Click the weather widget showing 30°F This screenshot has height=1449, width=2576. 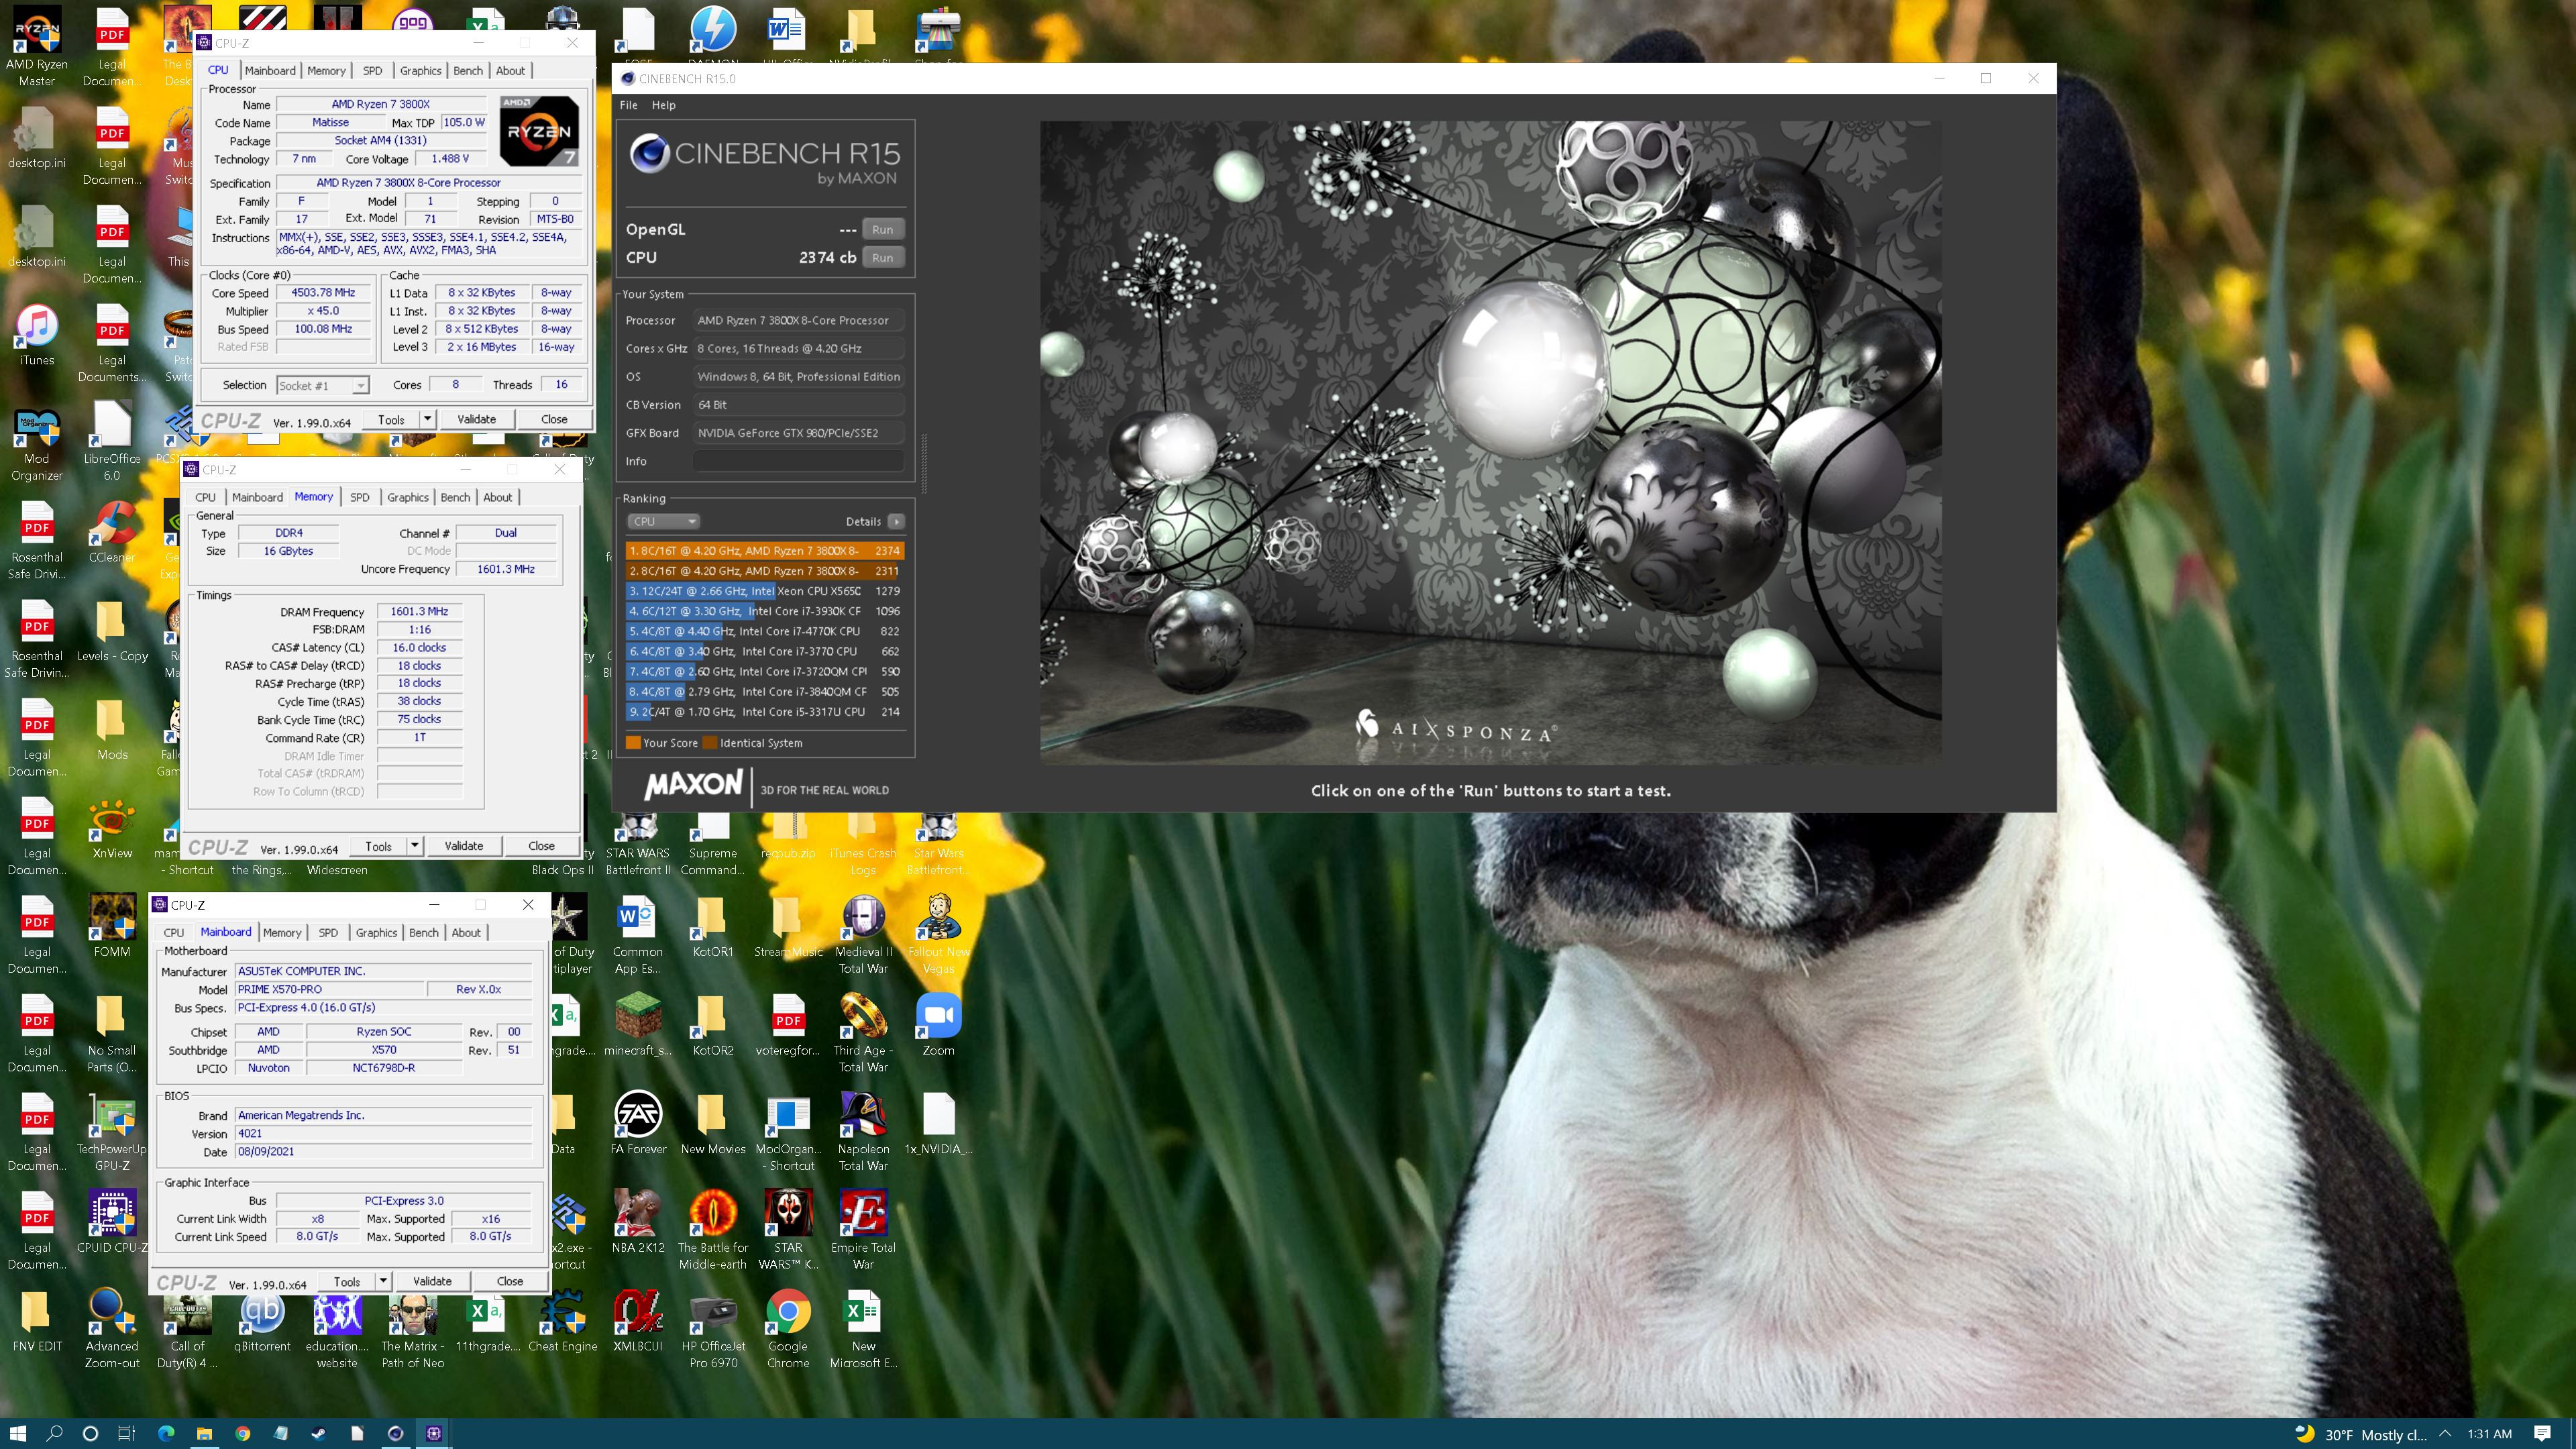pyautogui.click(x=2362, y=1434)
